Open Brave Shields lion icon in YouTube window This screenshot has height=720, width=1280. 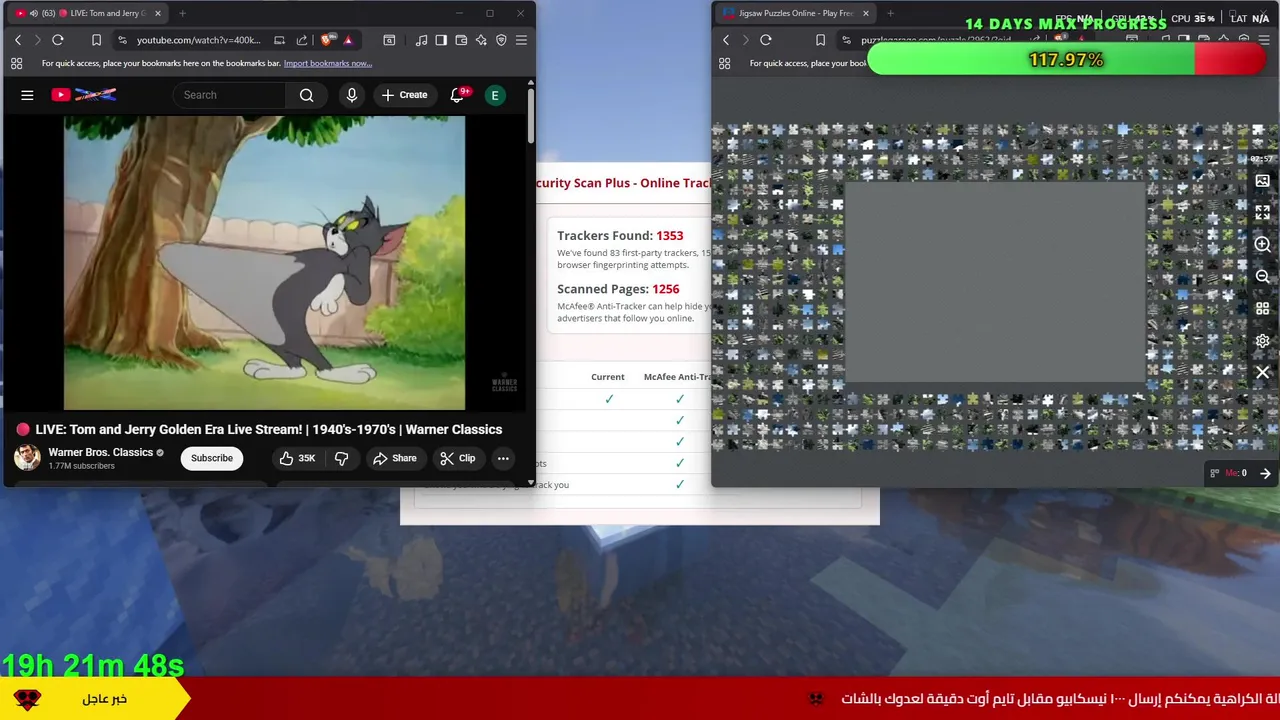pos(327,40)
